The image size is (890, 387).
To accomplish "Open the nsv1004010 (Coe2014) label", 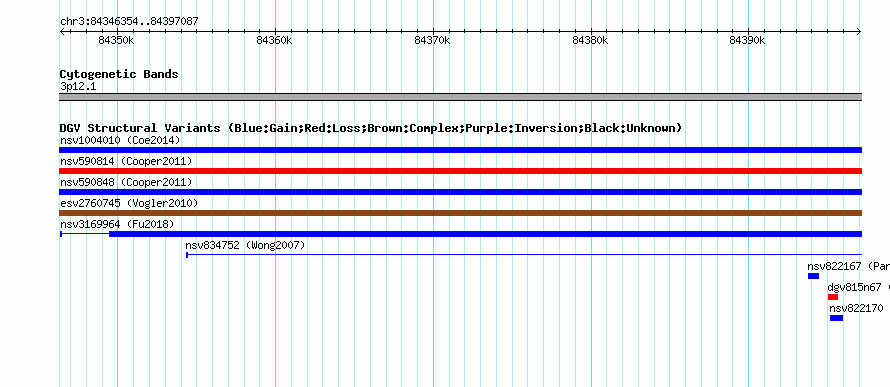I will (120, 140).
